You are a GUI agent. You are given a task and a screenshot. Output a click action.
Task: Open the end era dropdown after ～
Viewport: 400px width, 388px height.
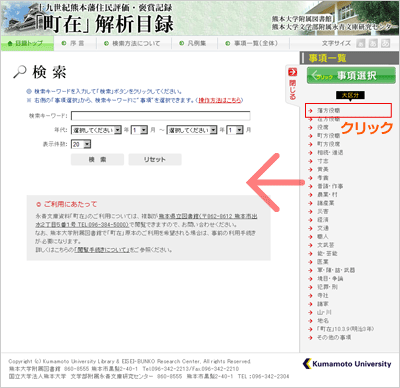(x=192, y=130)
